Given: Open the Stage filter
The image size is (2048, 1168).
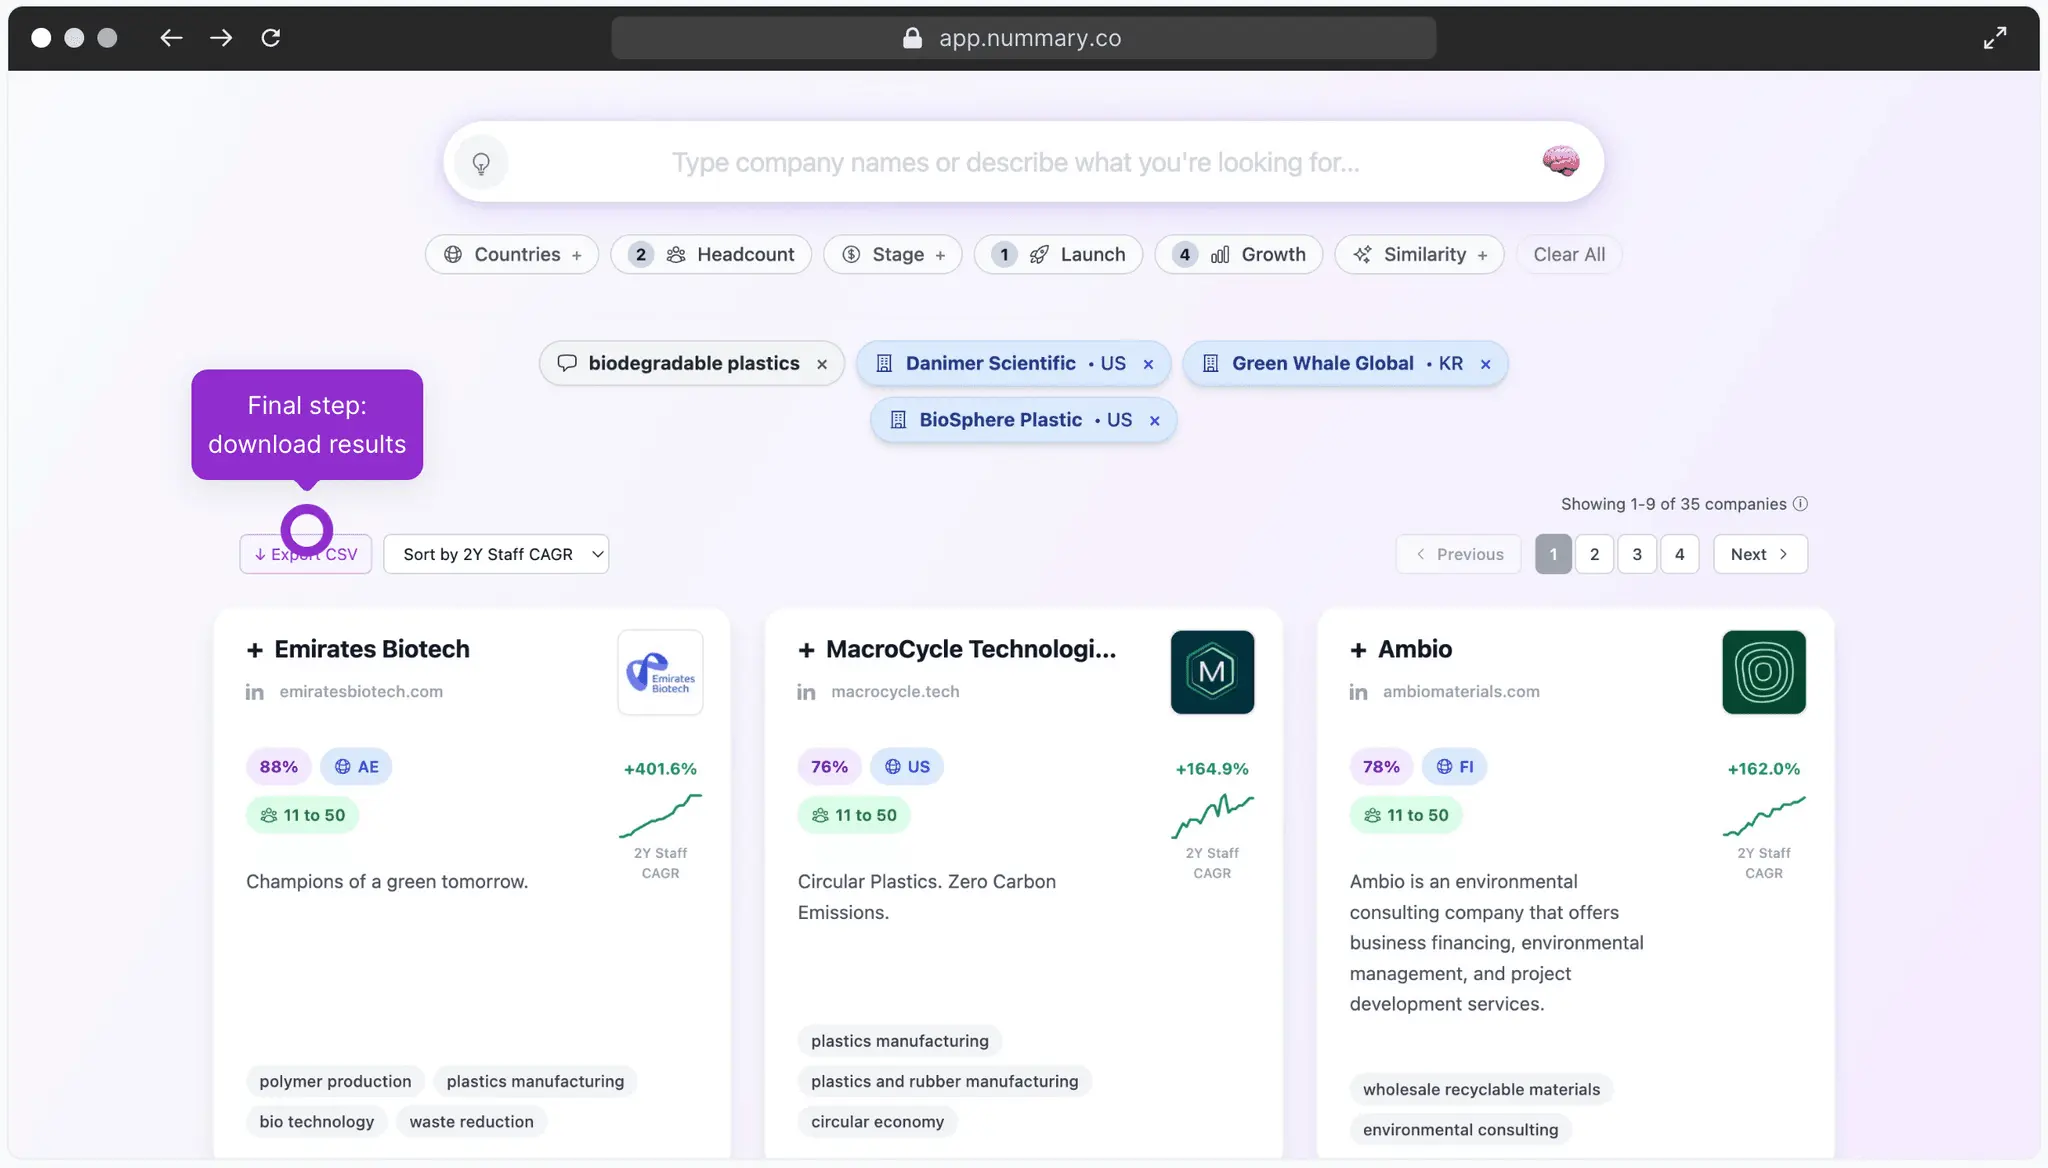Looking at the screenshot, I should tap(893, 254).
